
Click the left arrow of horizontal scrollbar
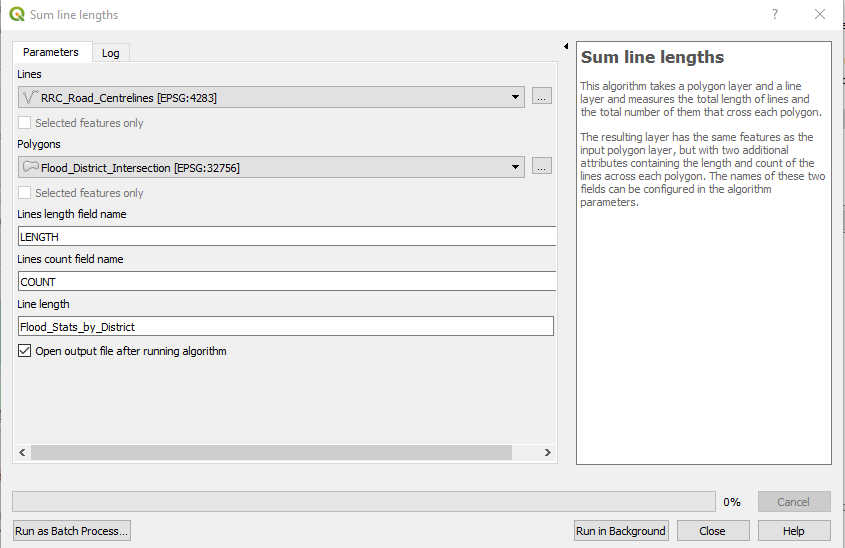(x=22, y=453)
